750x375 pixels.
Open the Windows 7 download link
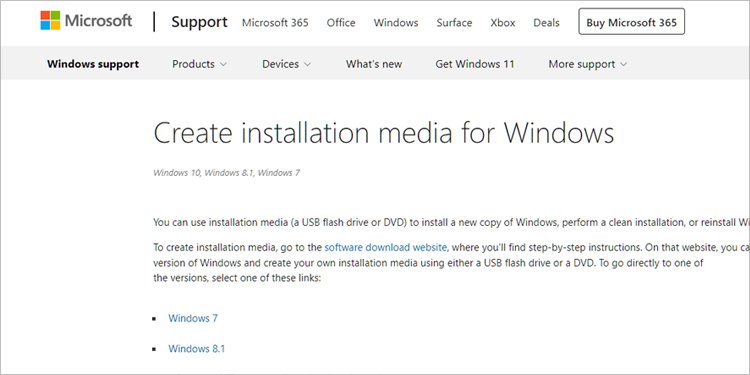coord(193,318)
